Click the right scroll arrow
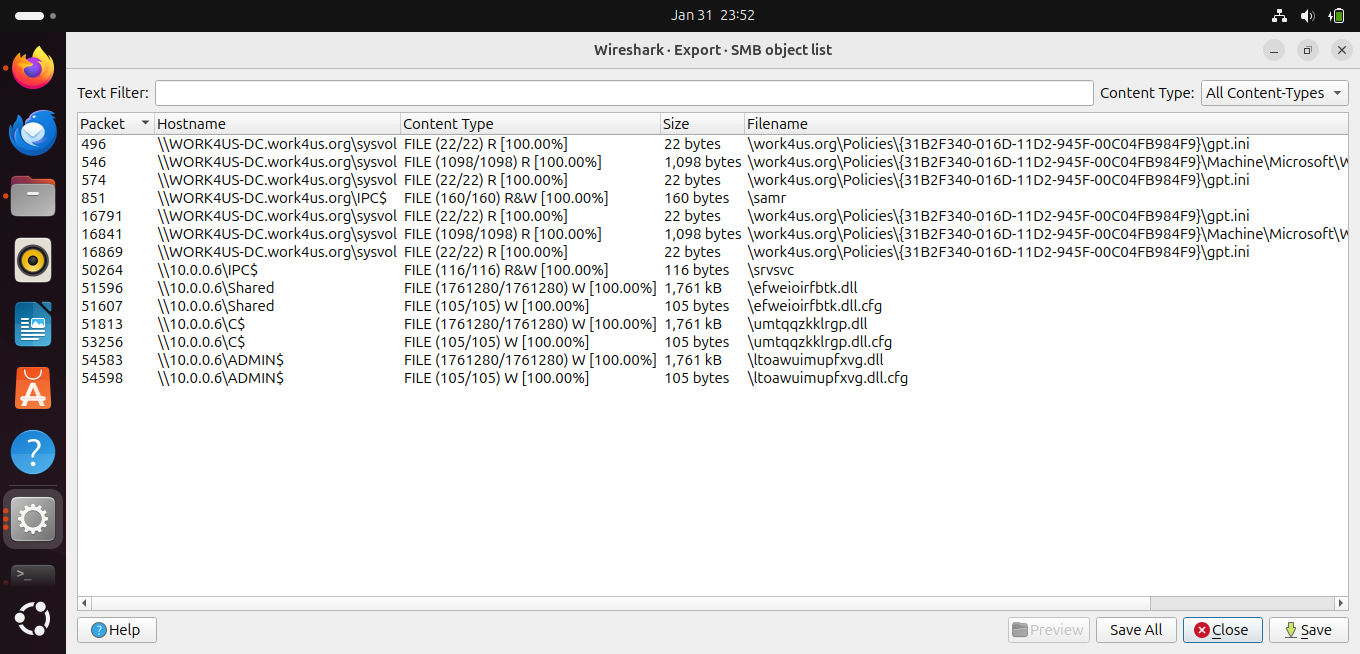The width and height of the screenshot is (1360, 654). pos(1342,603)
